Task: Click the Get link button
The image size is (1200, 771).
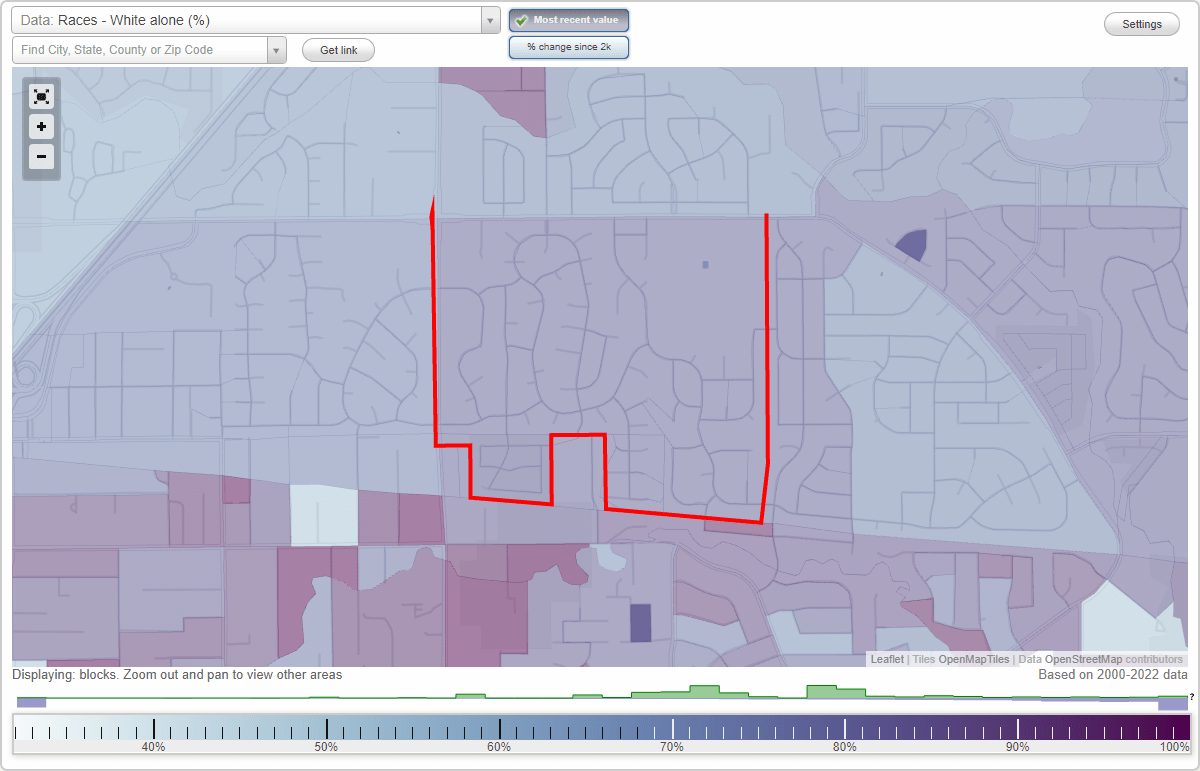Action: (337, 50)
